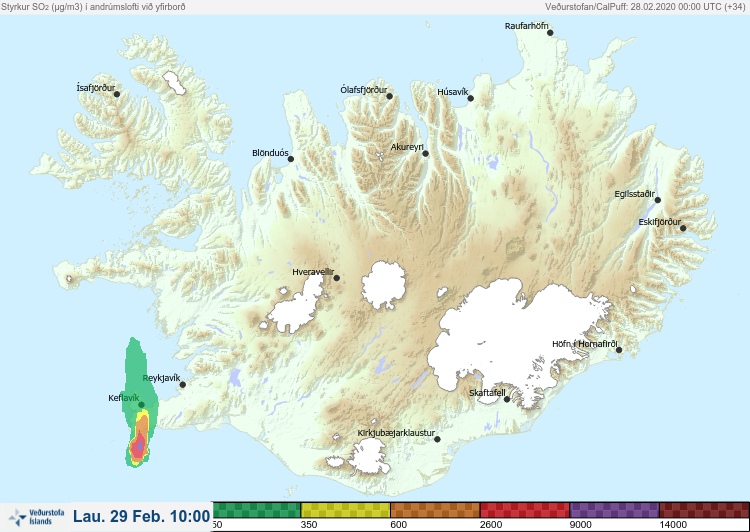Select the Ólafsfjörður station dot
This screenshot has width=750, height=532.
point(389,96)
